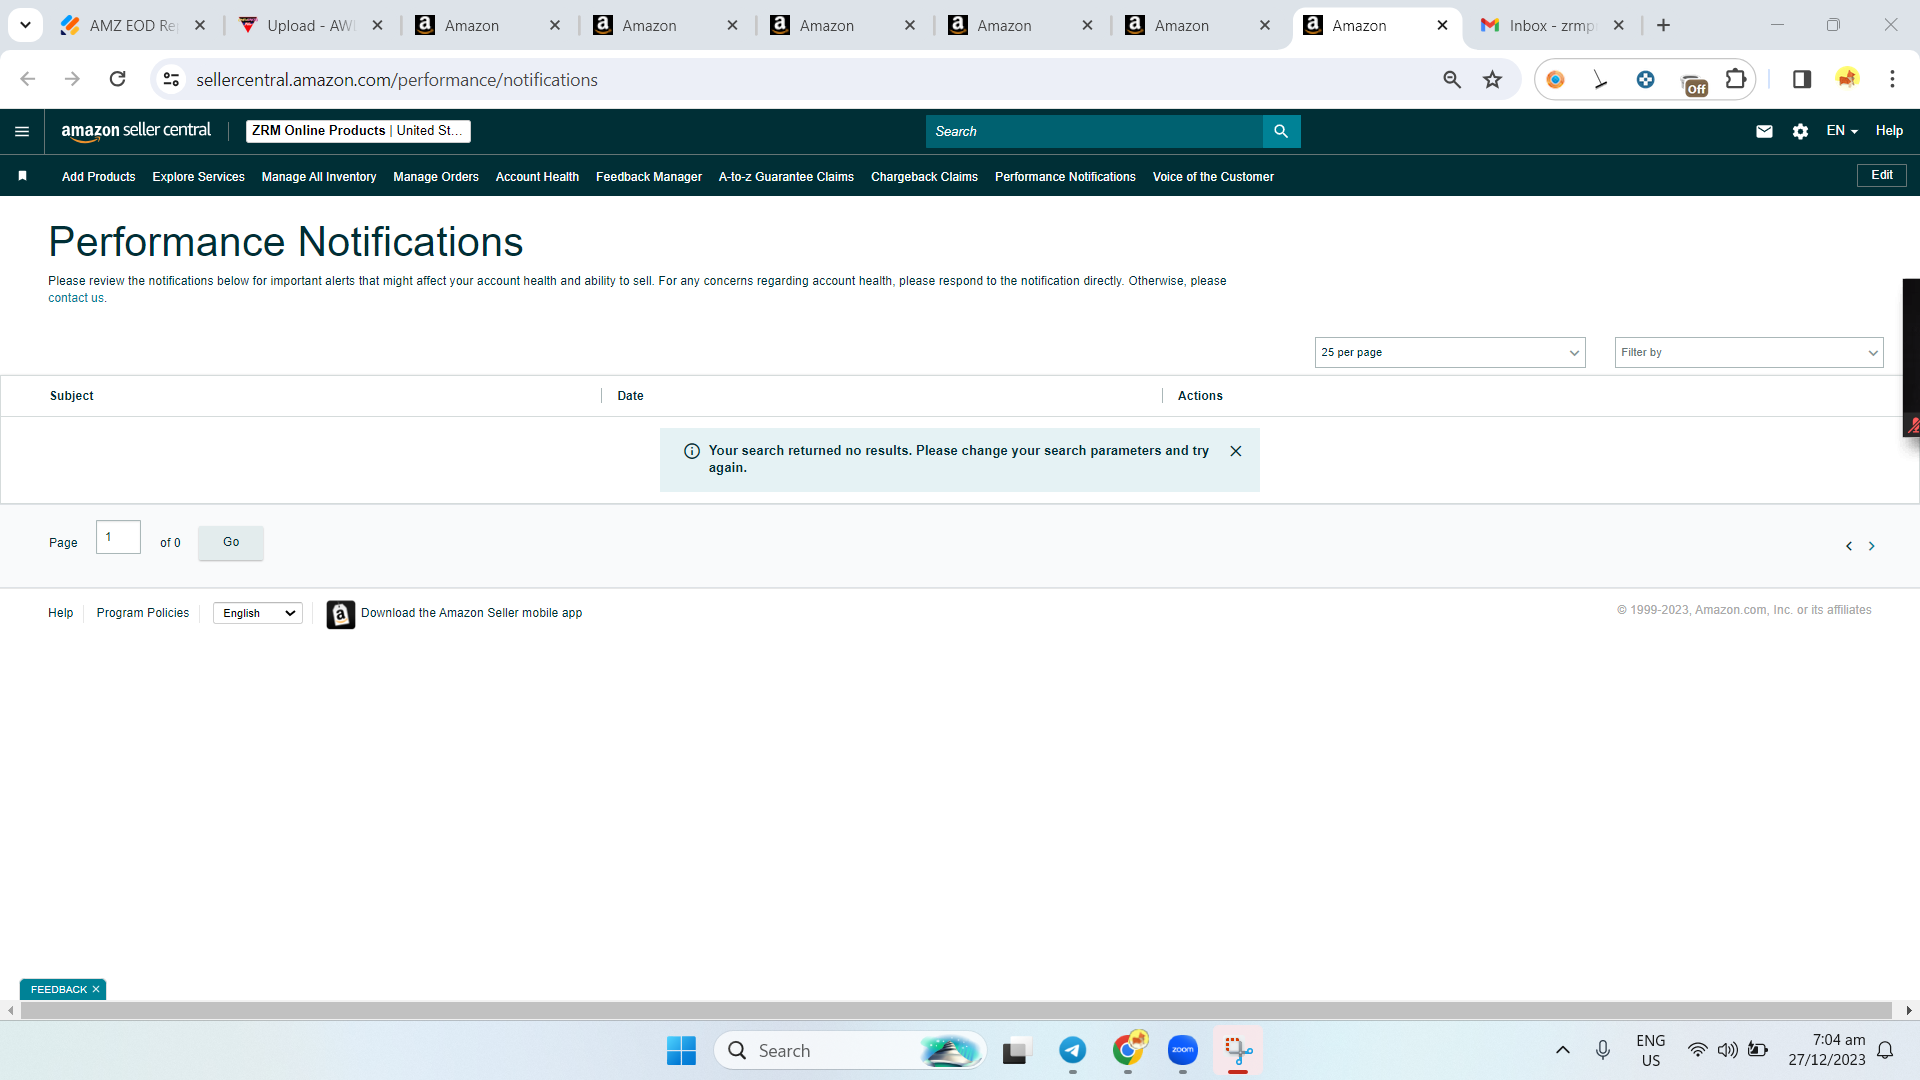
Task: Open A-to-z Guarantee Claims
Action: click(x=786, y=177)
